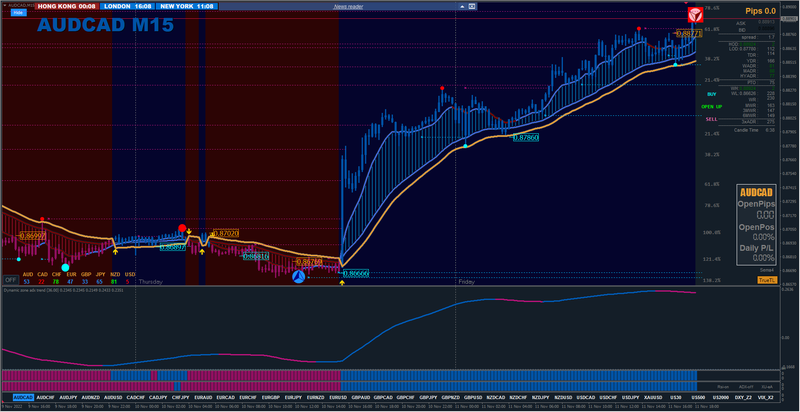
Task: Switch to the US30 symbol tab
Action: [676, 397]
